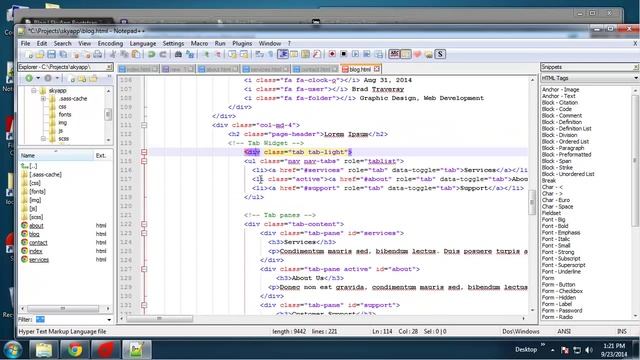Click the Ext. column header in file list
Screen dimensions: 640x360
point(102,156)
